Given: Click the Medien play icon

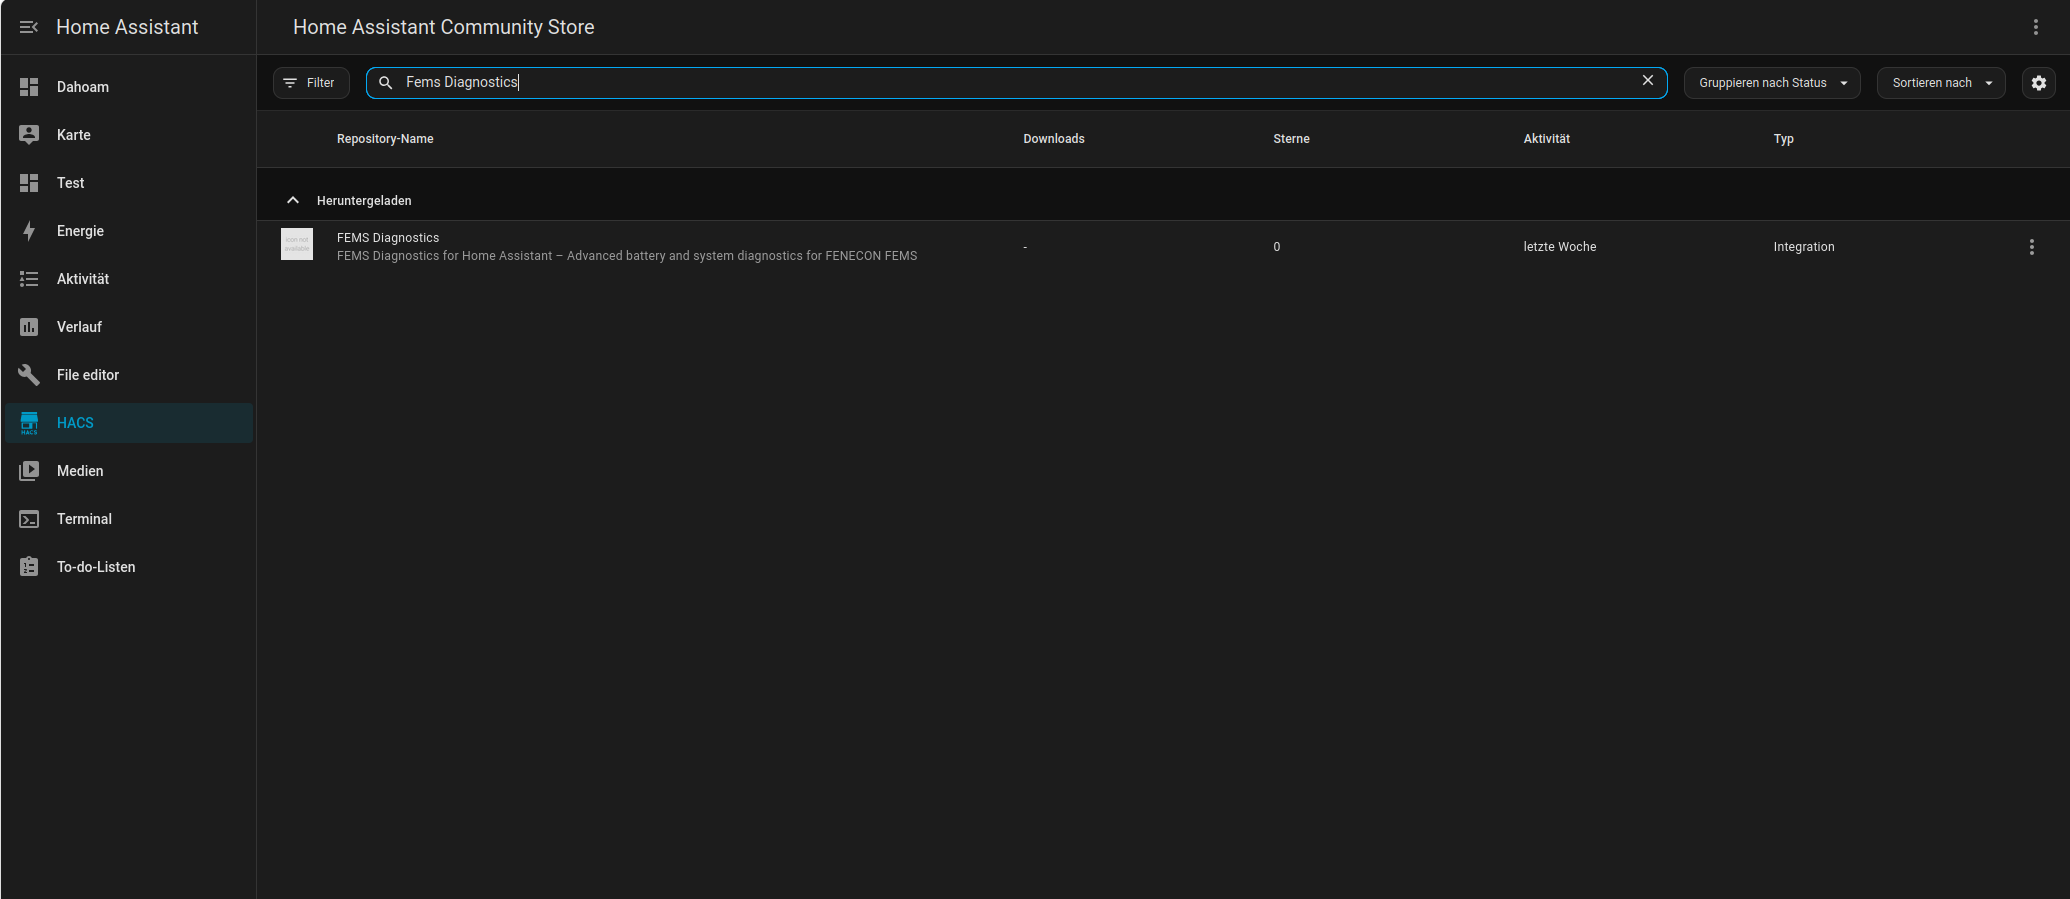Looking at the screenshot, I should coord(29,471).
